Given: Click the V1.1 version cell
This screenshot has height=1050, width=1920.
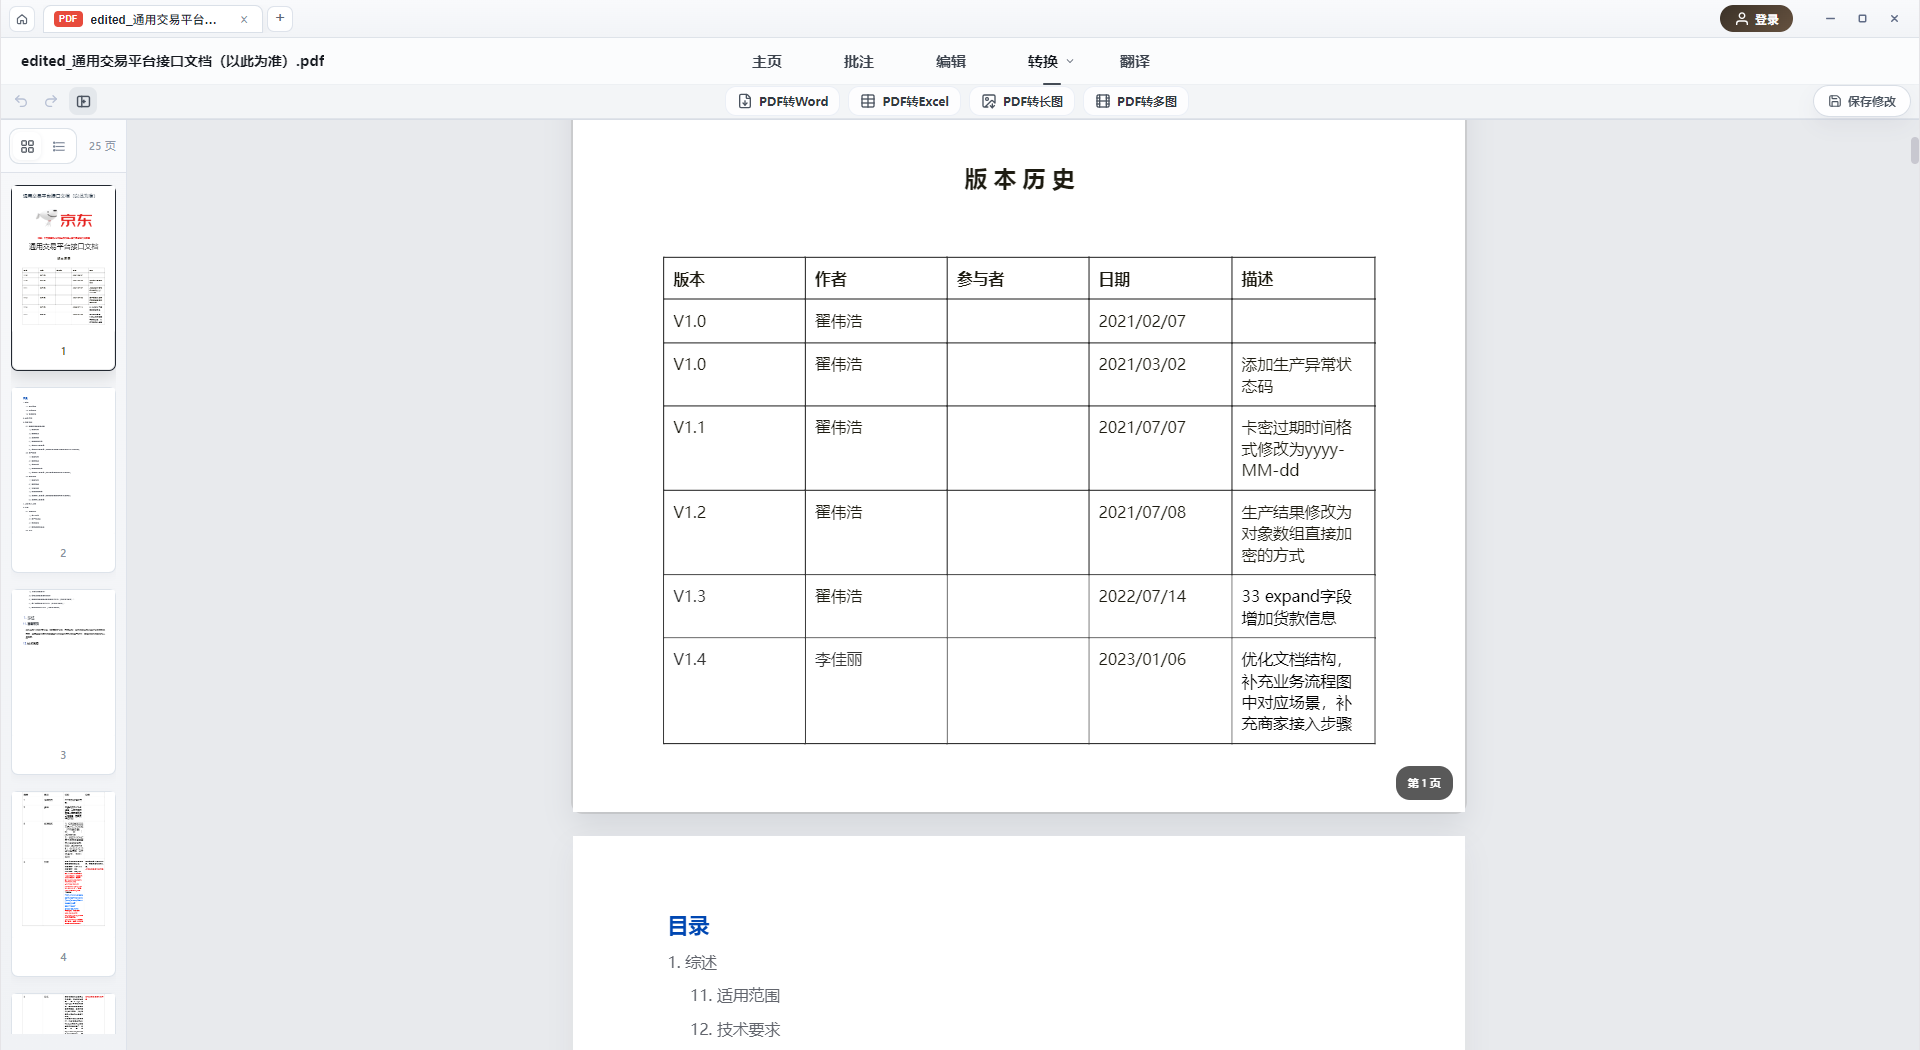Looking at the screenshot, I should click(x=734, y=448).
